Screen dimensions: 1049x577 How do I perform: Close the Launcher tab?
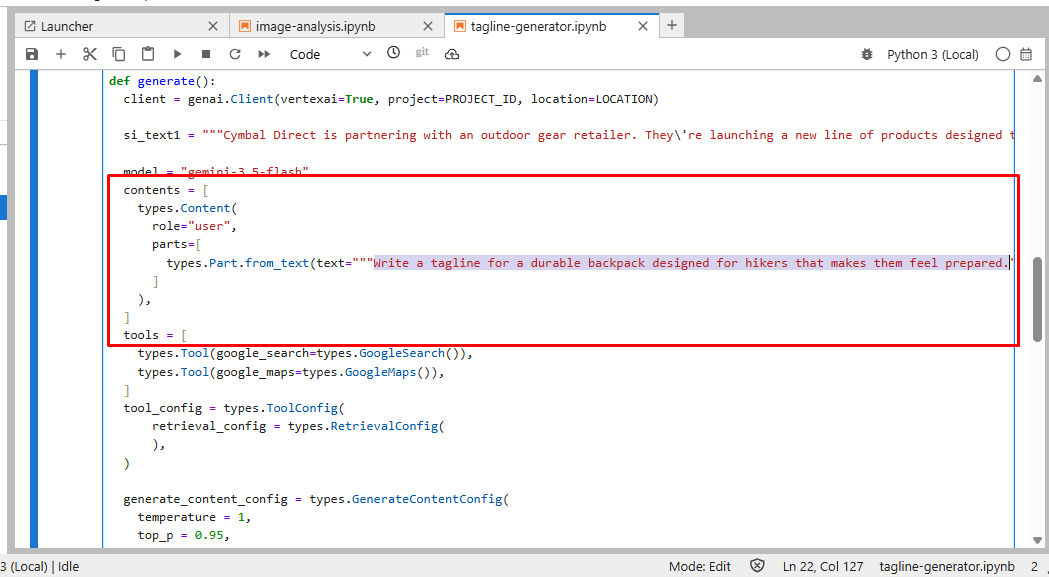click(x=213, y=26)
